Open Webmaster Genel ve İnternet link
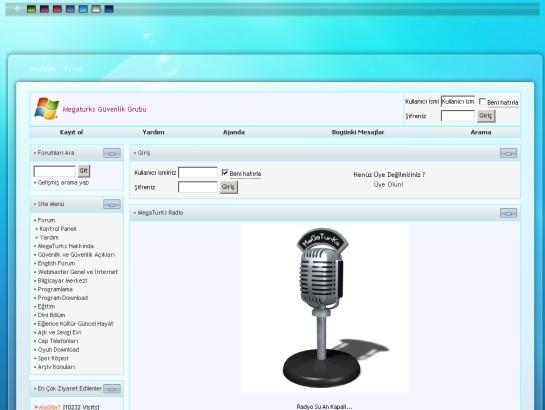 pyautogui.click(x=78, y=272)
